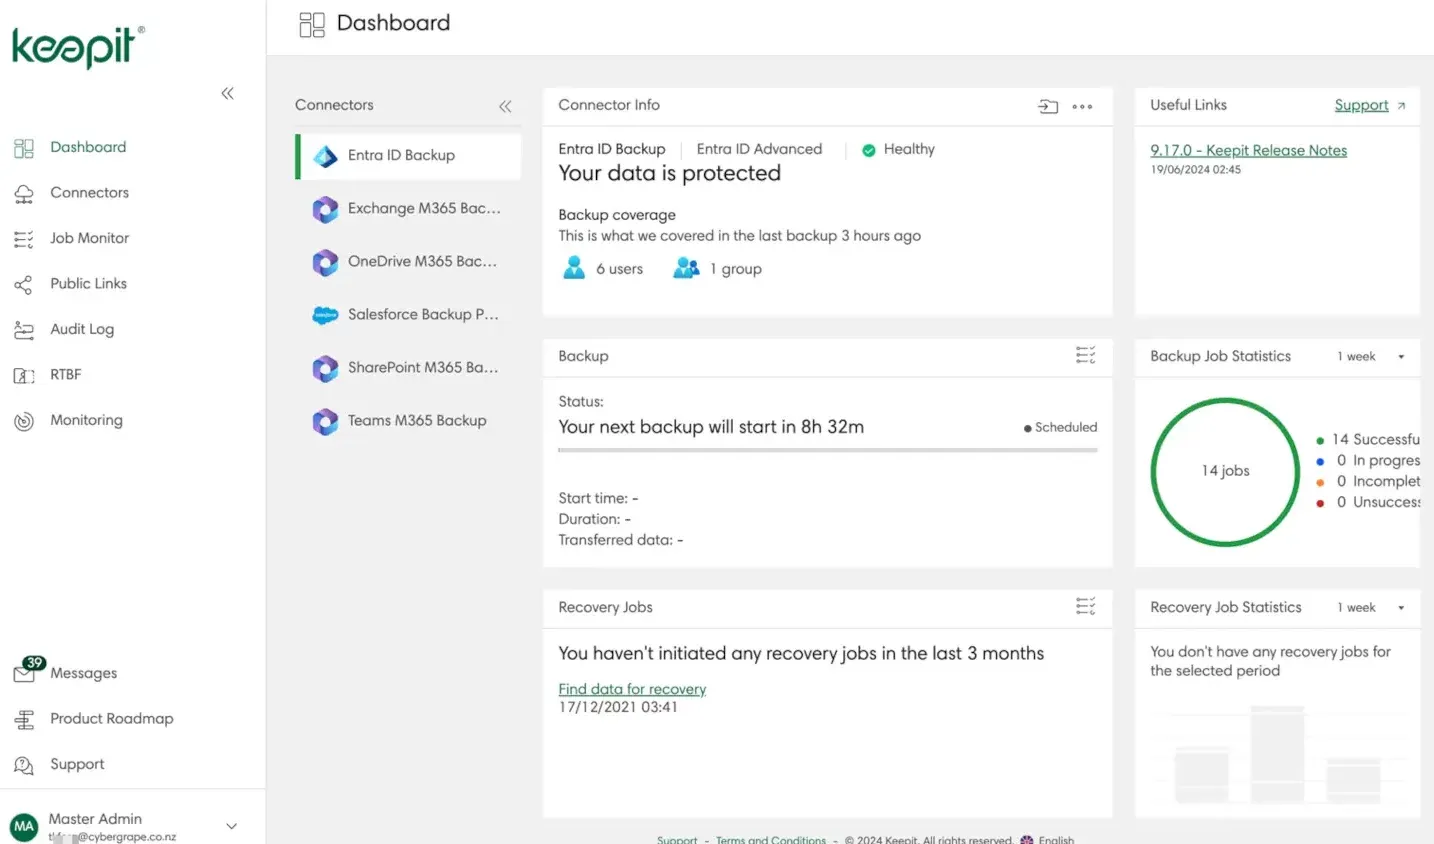Click the MA avatar
Viewport: 1434px width, 844px height.
(x=24, y=826)
